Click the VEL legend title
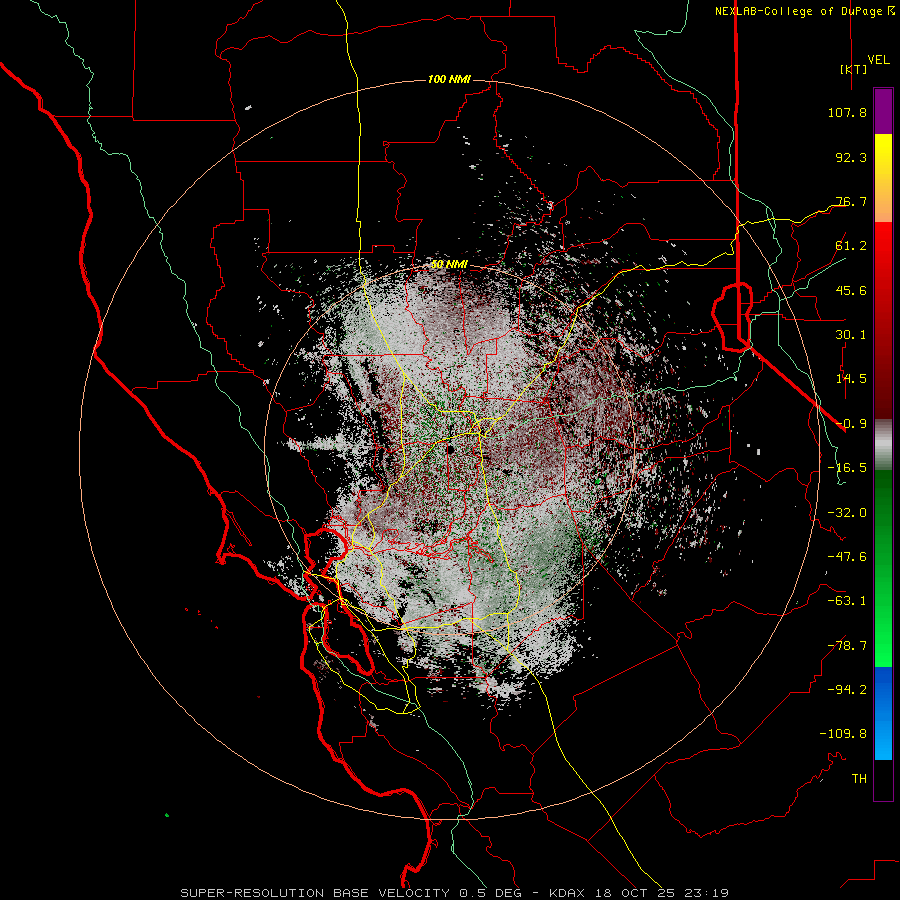This screenshot has width=900, height=900. pyautogui.click(x=878, y=60)
